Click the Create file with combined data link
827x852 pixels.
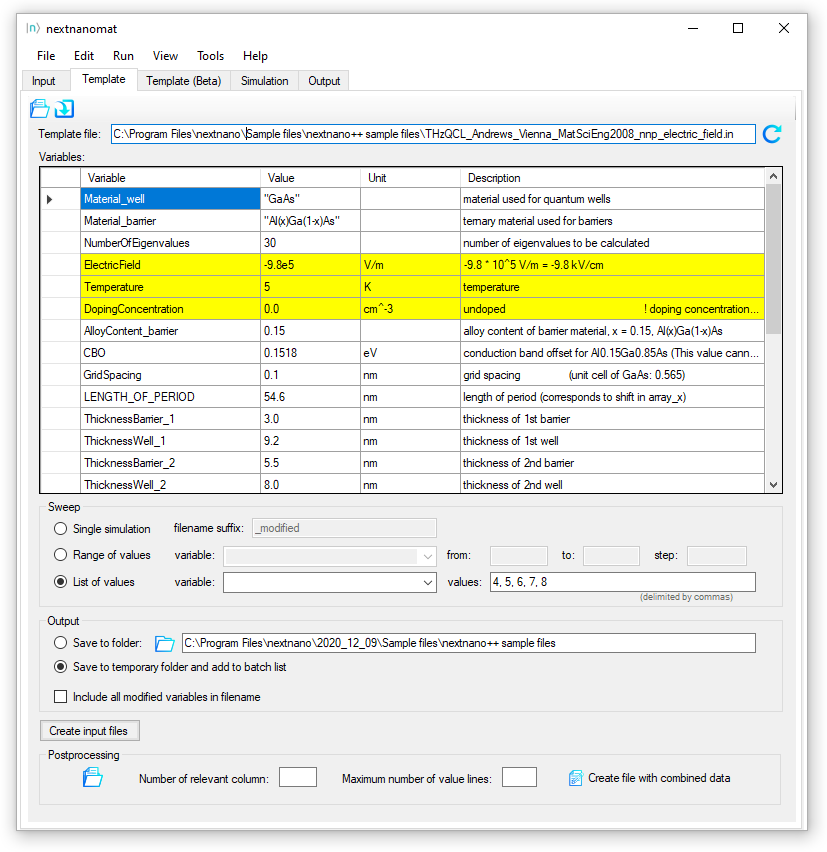coord(658,778)
